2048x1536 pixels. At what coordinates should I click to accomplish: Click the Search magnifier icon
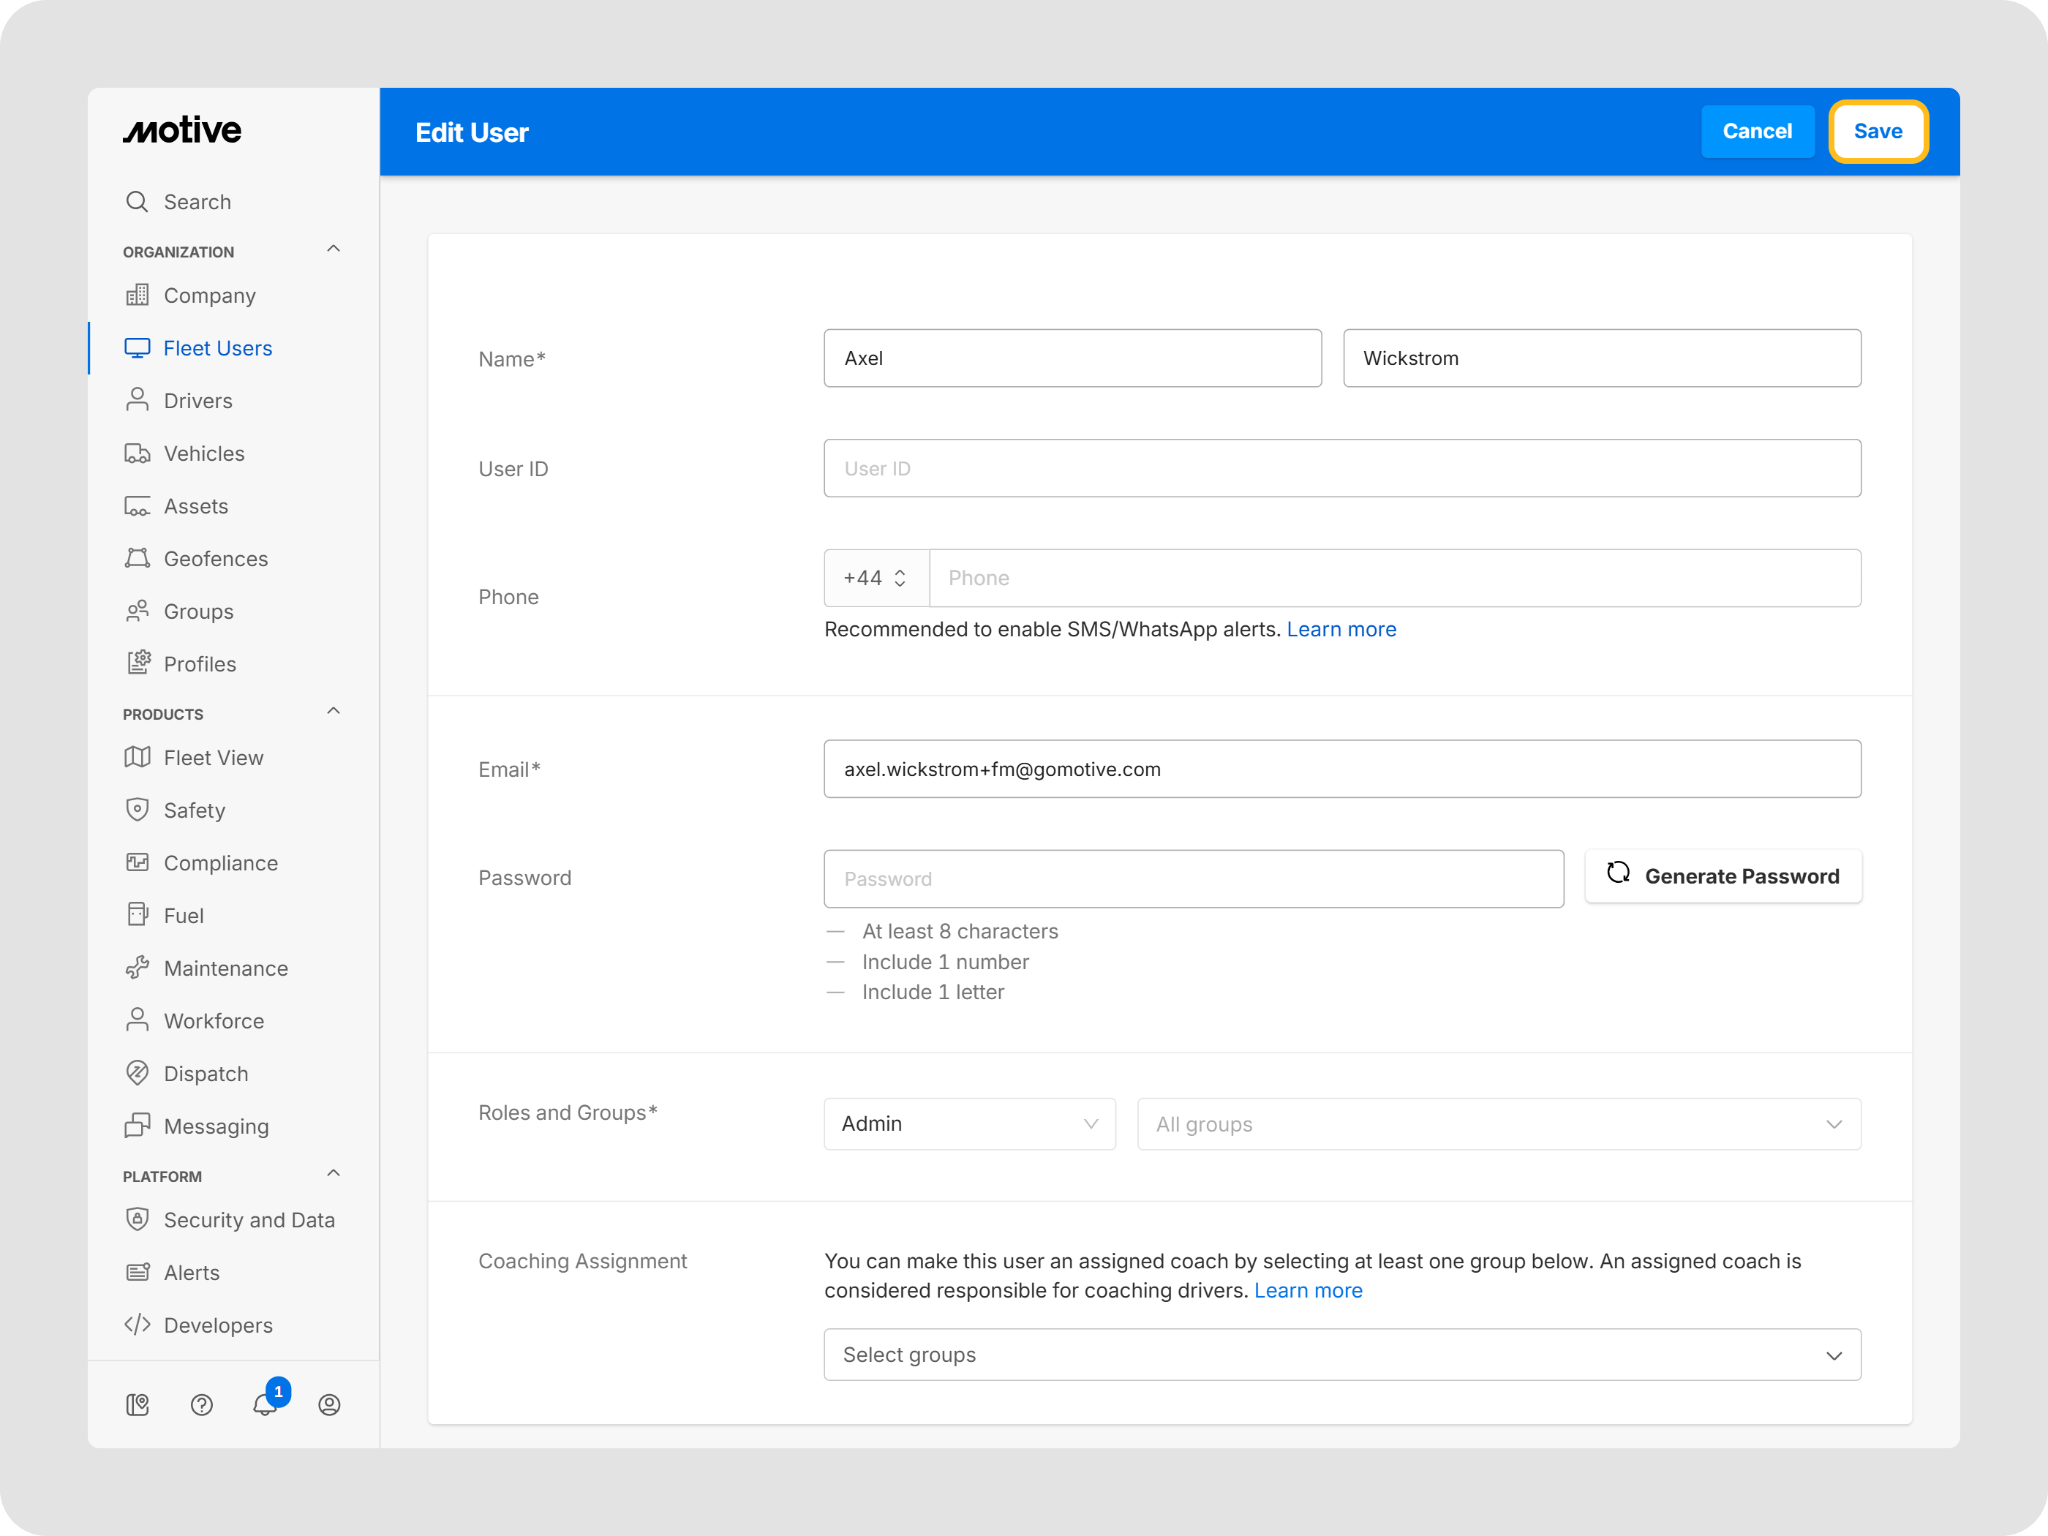pos(137,202)
